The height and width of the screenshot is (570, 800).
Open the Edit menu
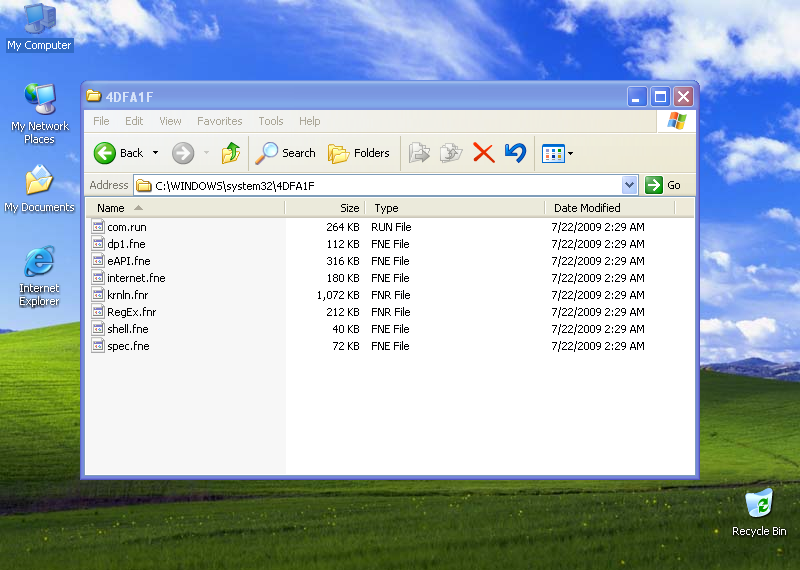coord(134,121)
